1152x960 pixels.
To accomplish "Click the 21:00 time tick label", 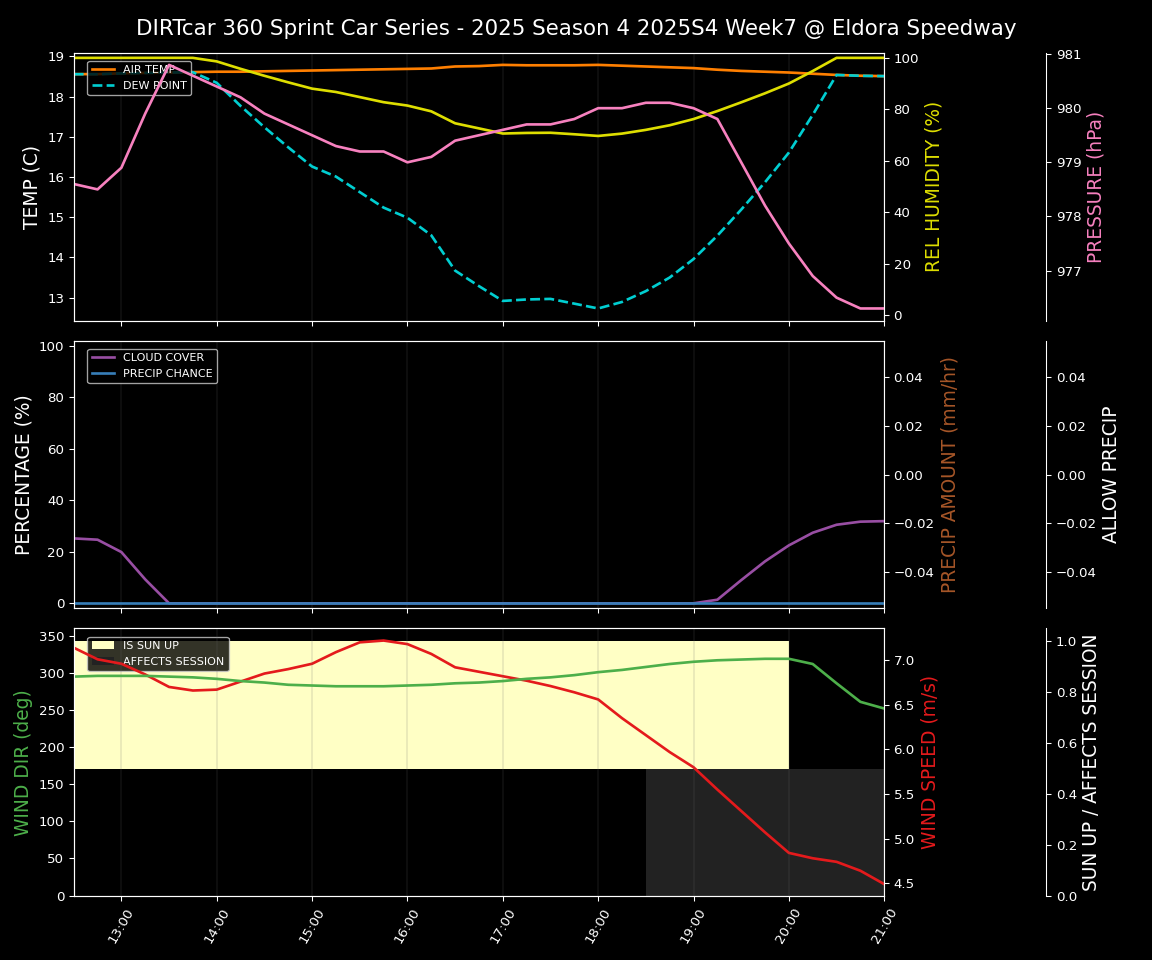I will tap(882, 921).
